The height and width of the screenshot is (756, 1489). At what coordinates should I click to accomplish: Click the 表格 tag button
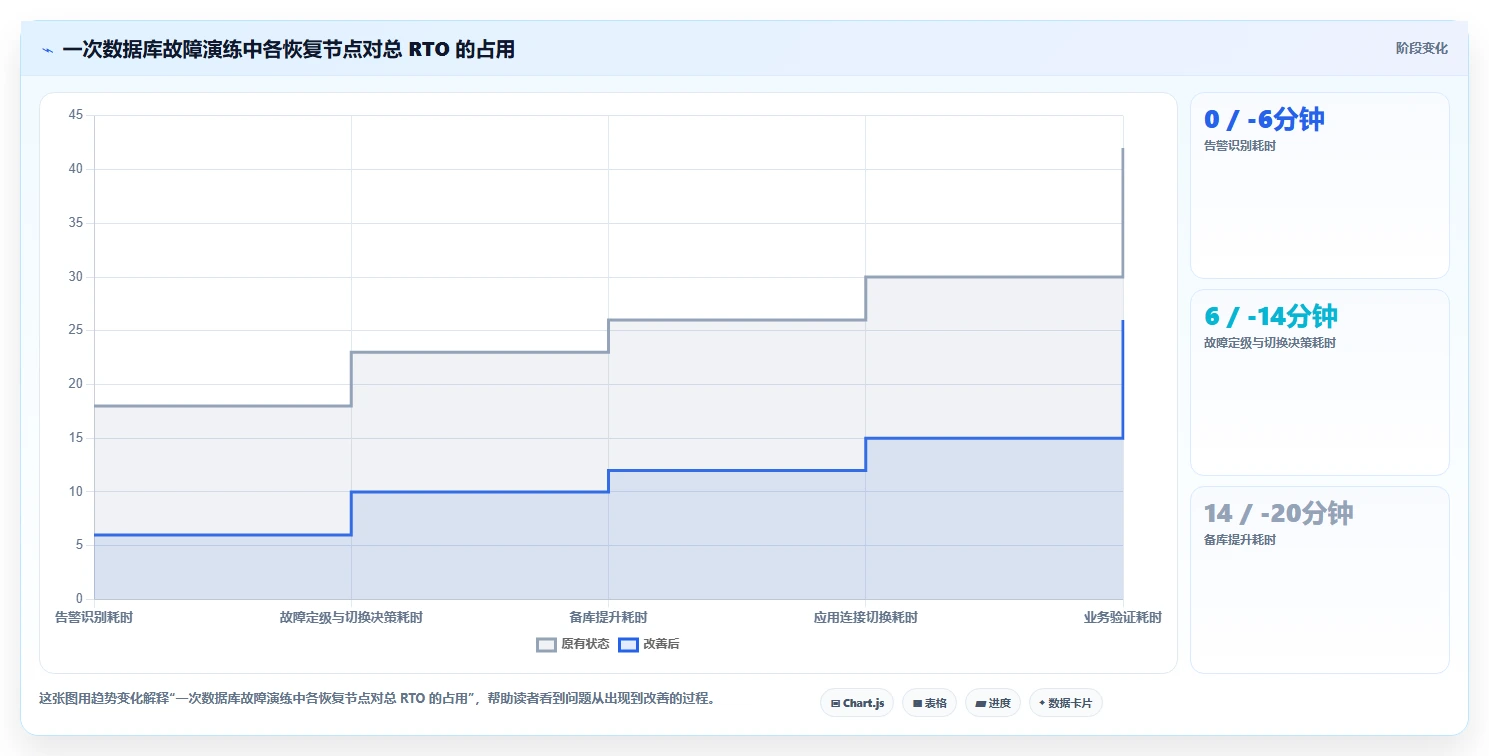click(929, 703)
